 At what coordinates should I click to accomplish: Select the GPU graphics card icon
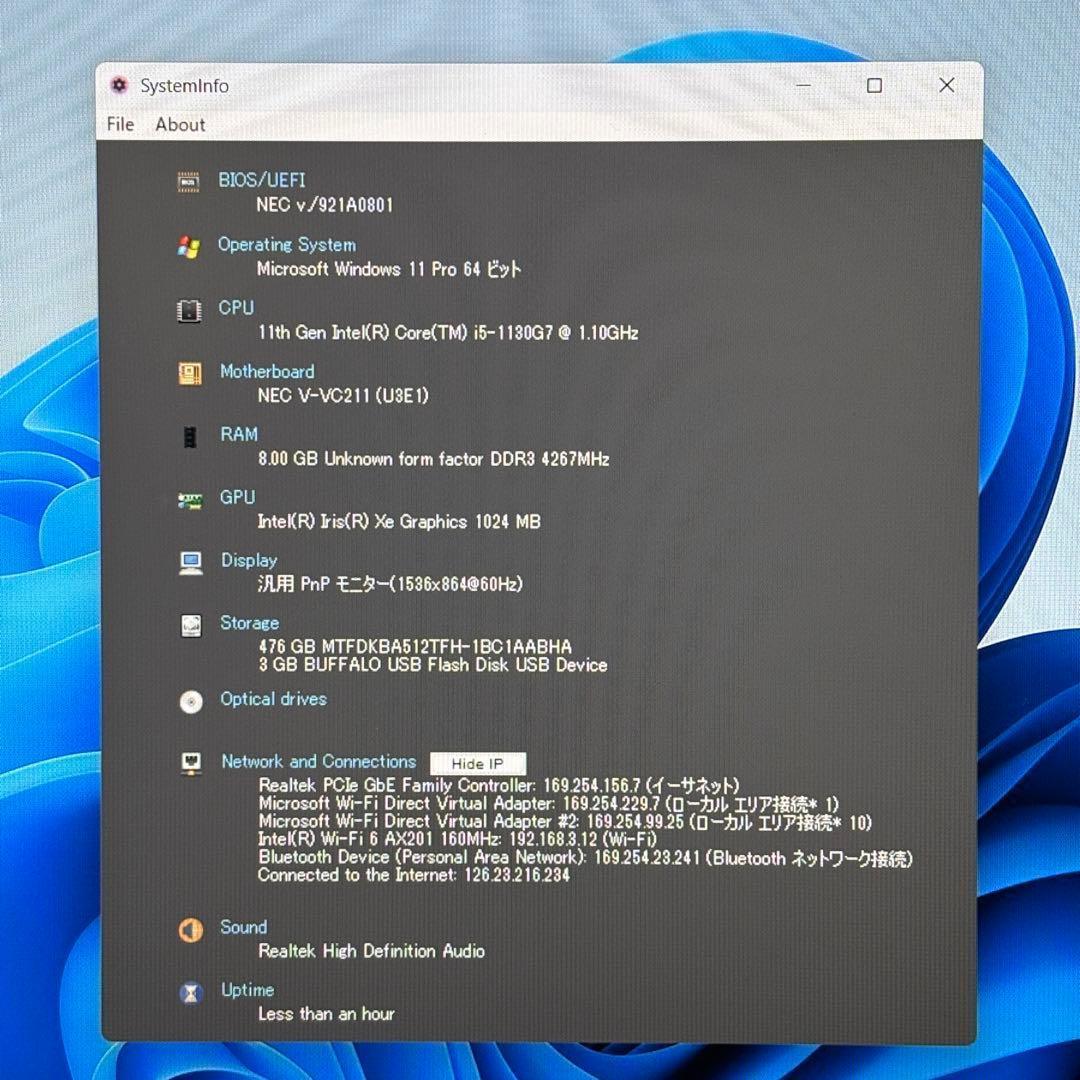tap(190, 498)
